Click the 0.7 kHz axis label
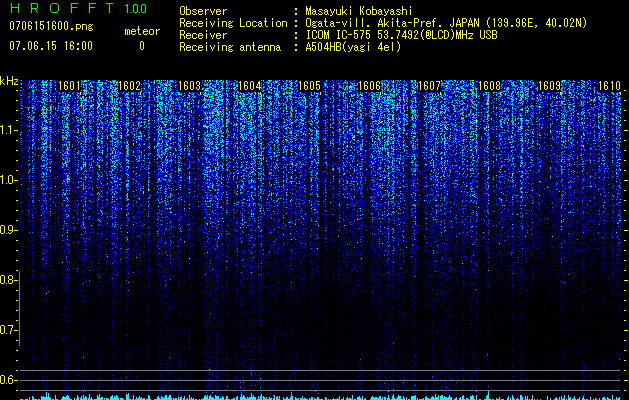Screen dimensions: 629x400 point(8,330)
